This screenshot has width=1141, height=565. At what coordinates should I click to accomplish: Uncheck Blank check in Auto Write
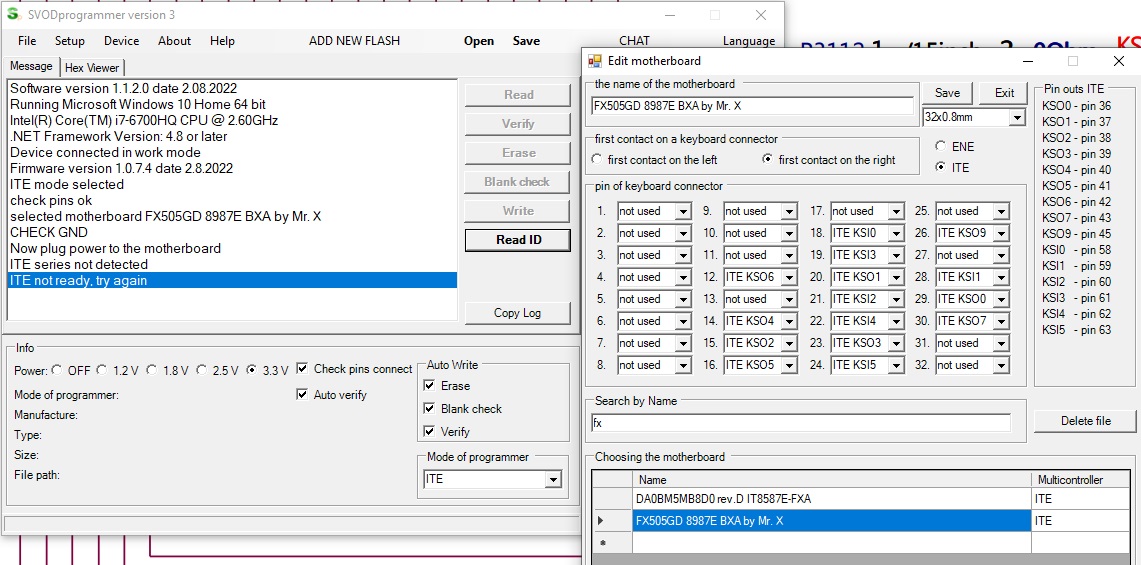click(x=430, y=409)
